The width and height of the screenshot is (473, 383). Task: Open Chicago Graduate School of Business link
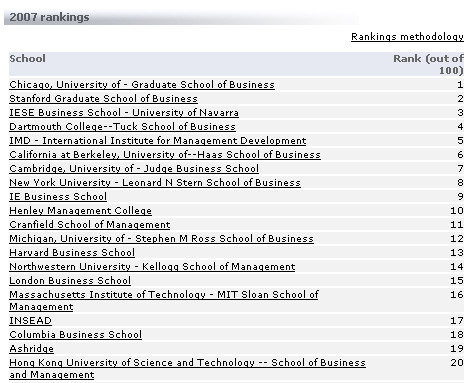coord(142,85)
